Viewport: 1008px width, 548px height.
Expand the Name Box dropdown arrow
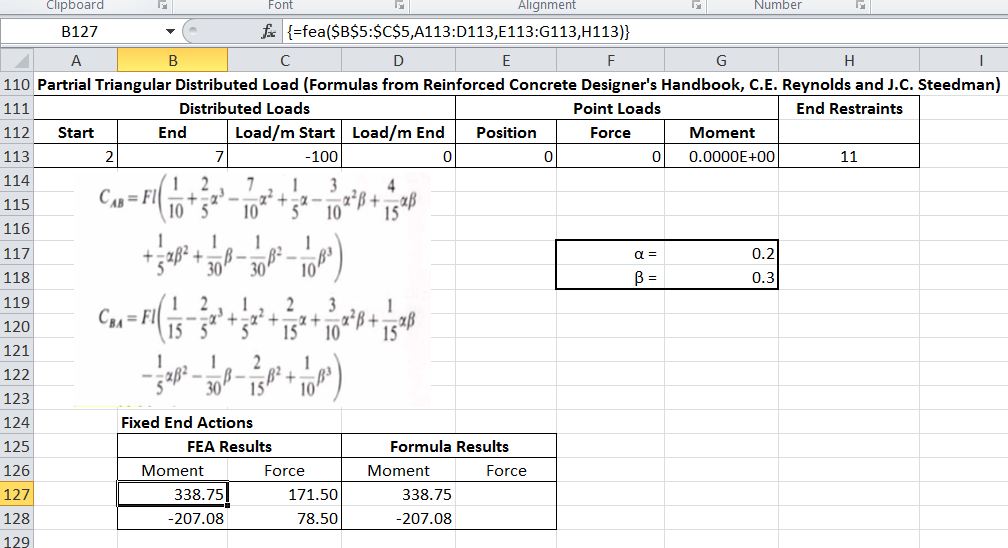(x=172, y=33)
